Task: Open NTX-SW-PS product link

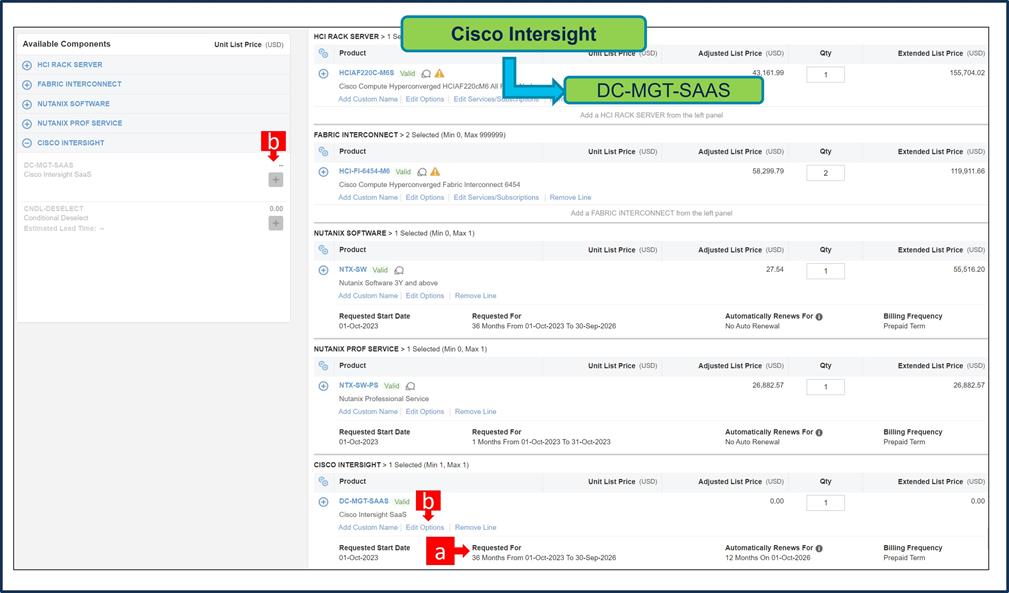Action: 358,386
